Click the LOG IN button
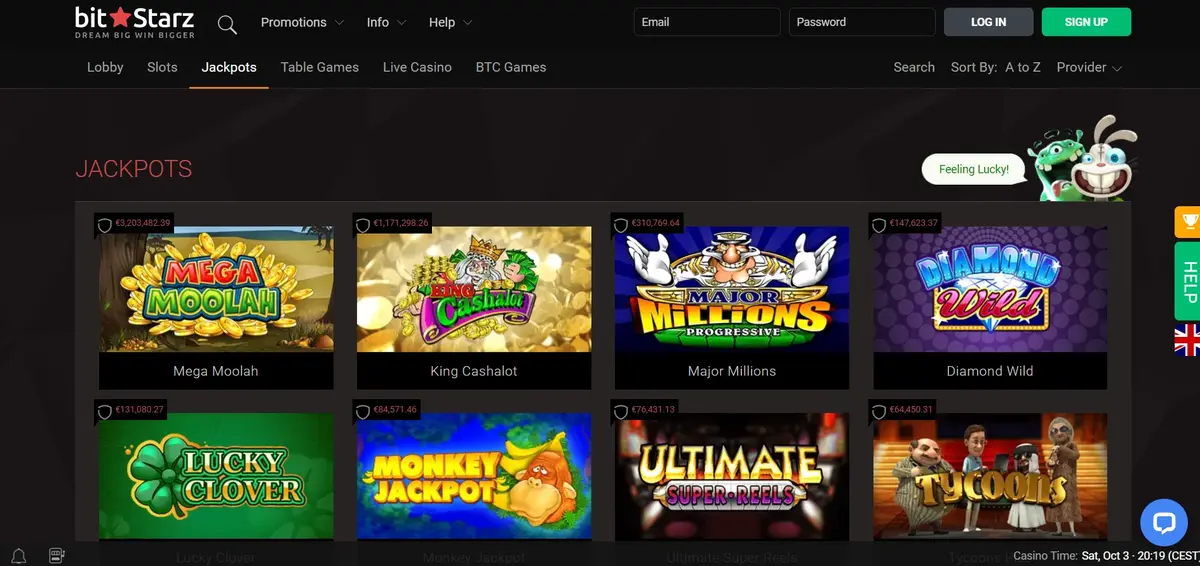This screenshot has height=566, width=1200. (989, 22)
